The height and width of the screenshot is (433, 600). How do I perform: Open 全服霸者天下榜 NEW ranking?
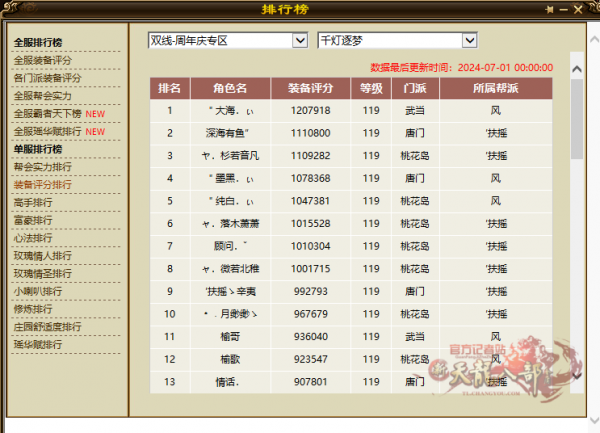tap(59, 114)
